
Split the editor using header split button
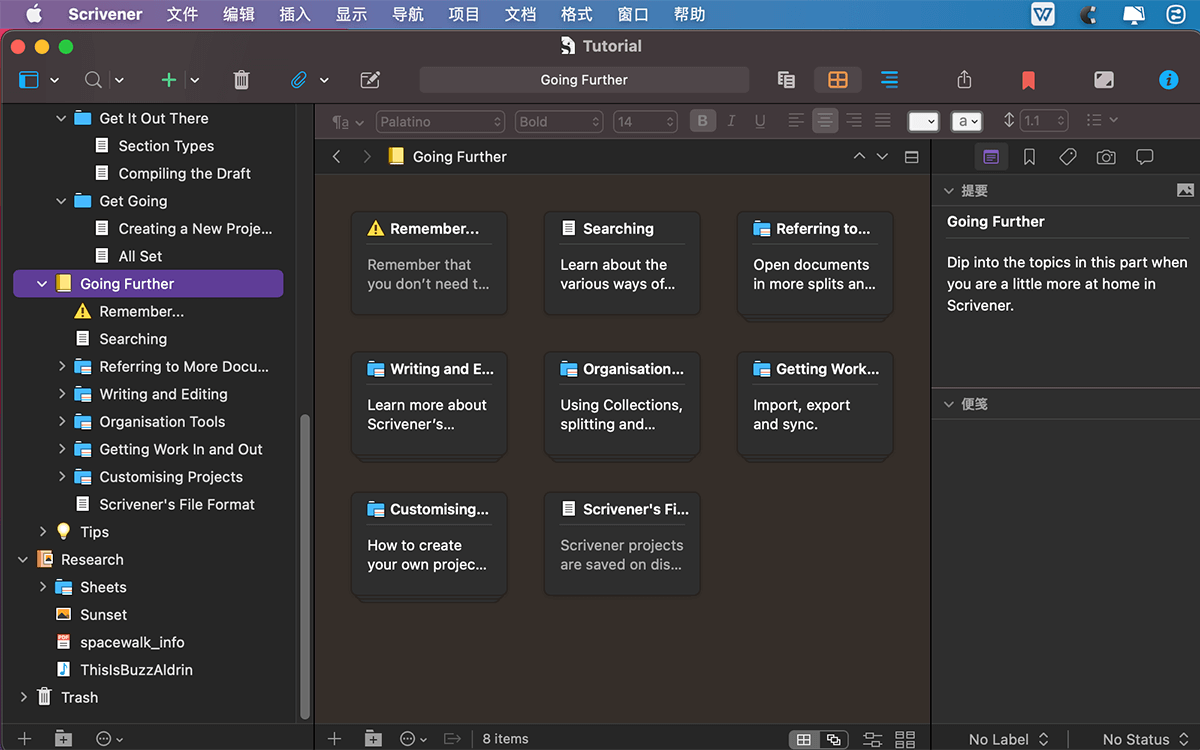(911, 157)
